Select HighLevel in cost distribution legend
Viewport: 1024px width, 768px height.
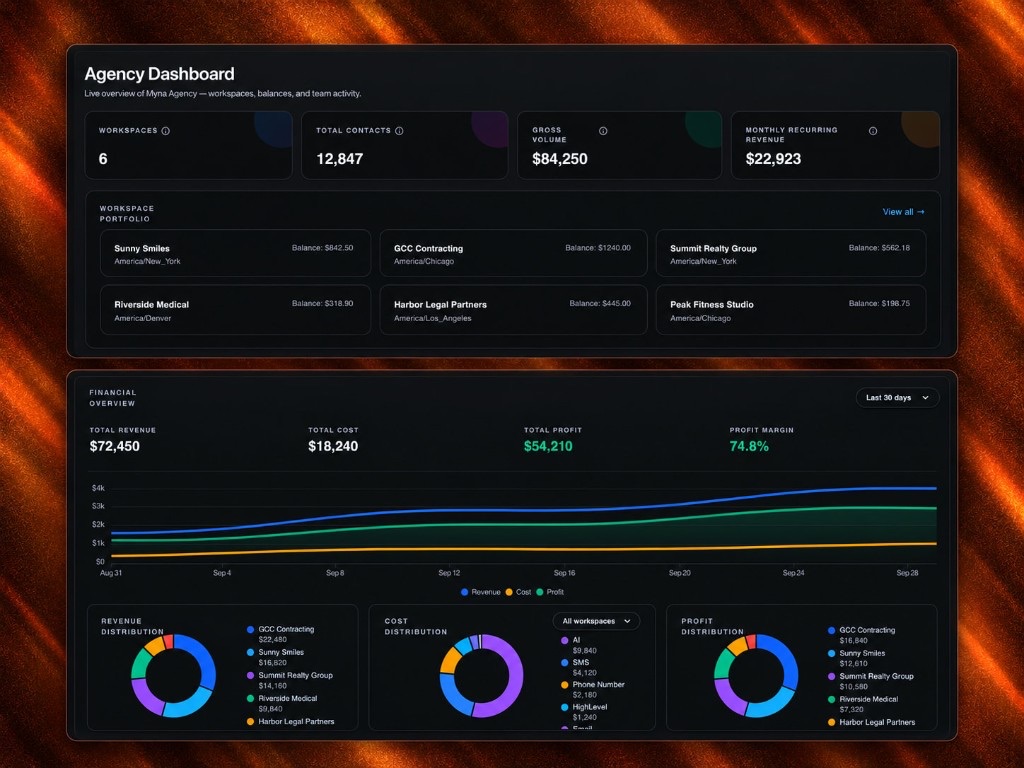coord(584,707)
